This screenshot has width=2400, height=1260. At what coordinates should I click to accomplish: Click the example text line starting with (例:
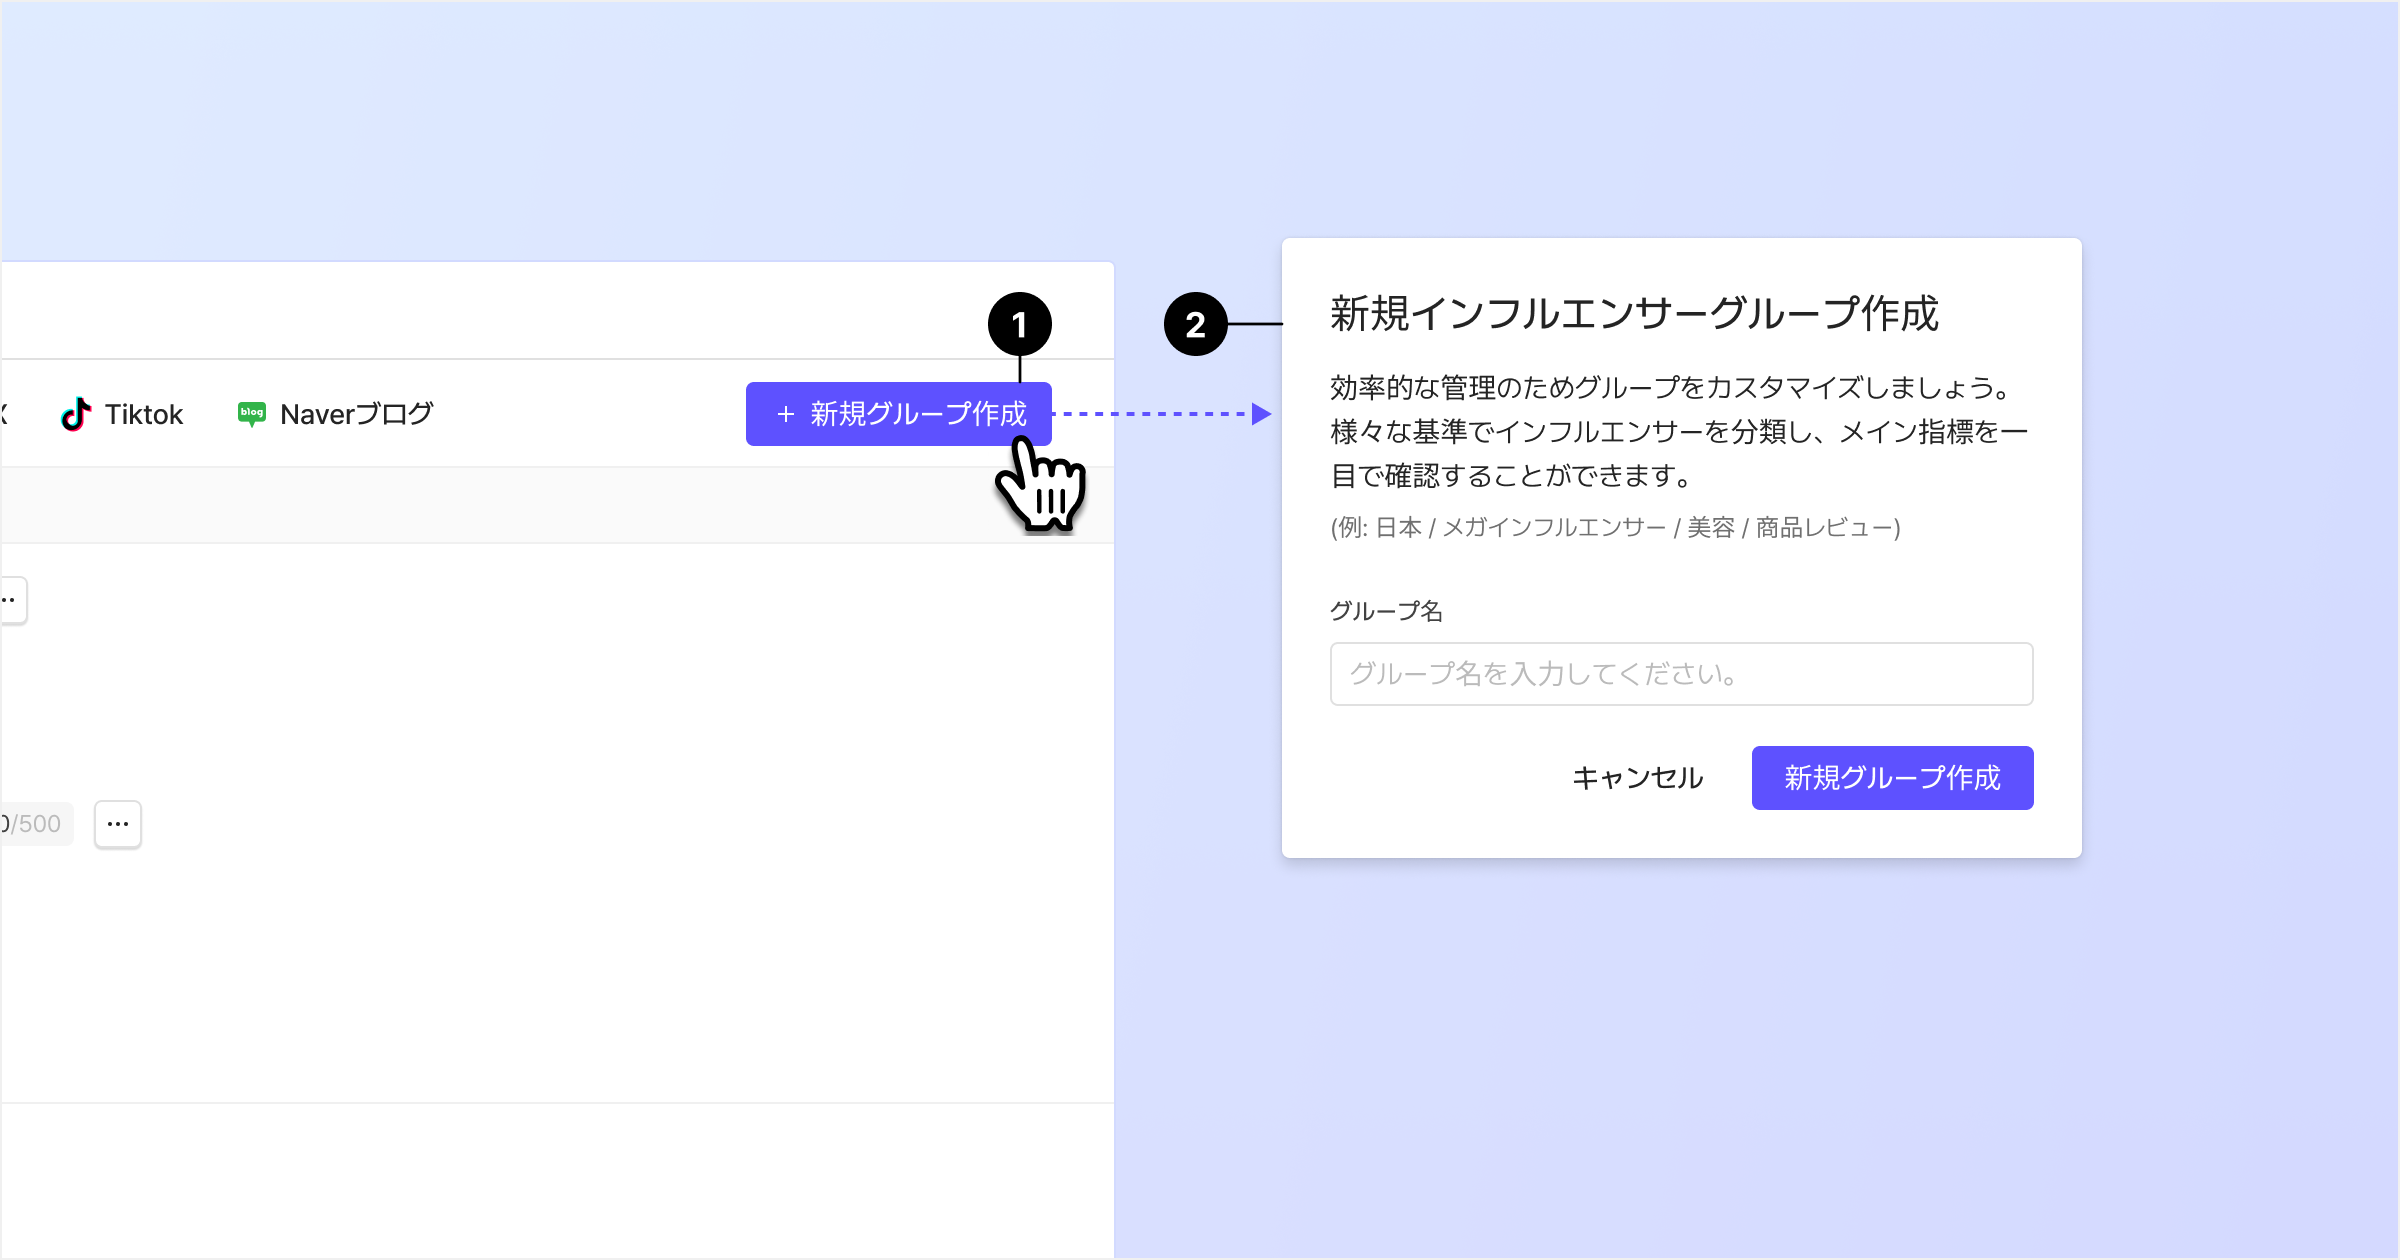[x=1615, y=527]
